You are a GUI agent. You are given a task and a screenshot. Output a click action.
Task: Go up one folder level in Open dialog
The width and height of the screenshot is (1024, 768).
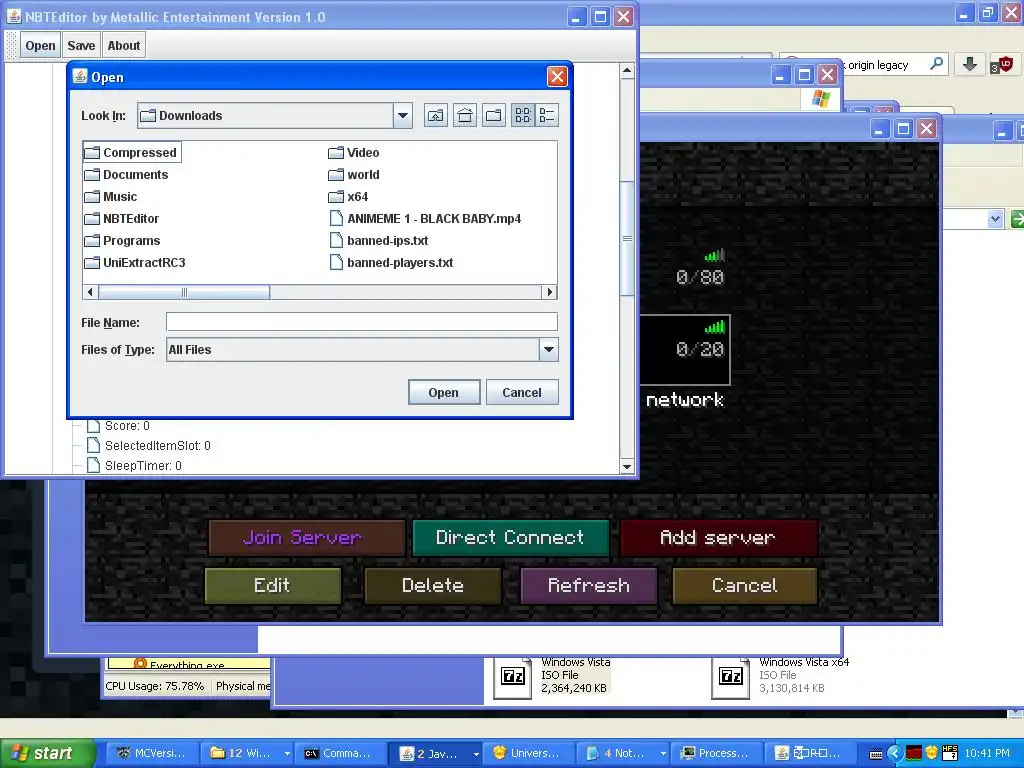coord(436,116)
